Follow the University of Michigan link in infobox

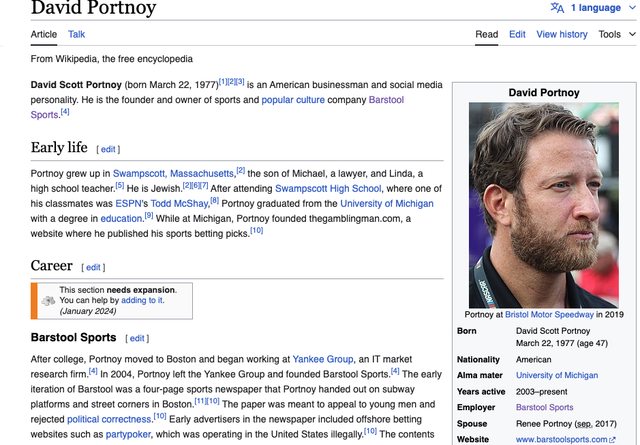(x=556, y=375)
